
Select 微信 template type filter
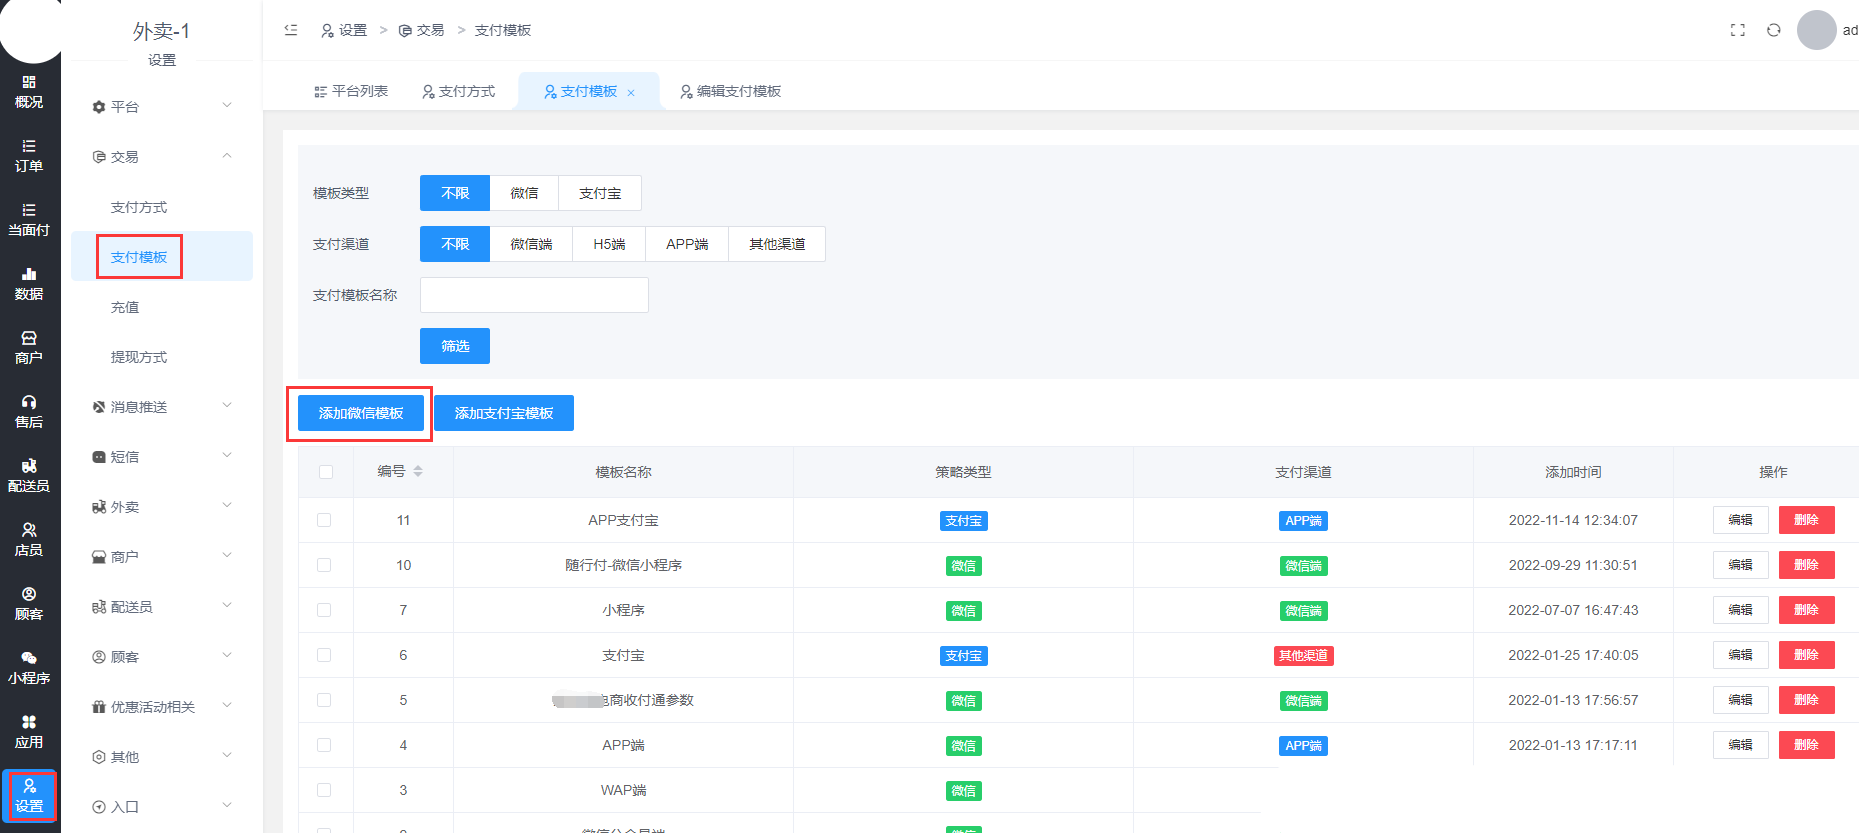pos(524,193)
